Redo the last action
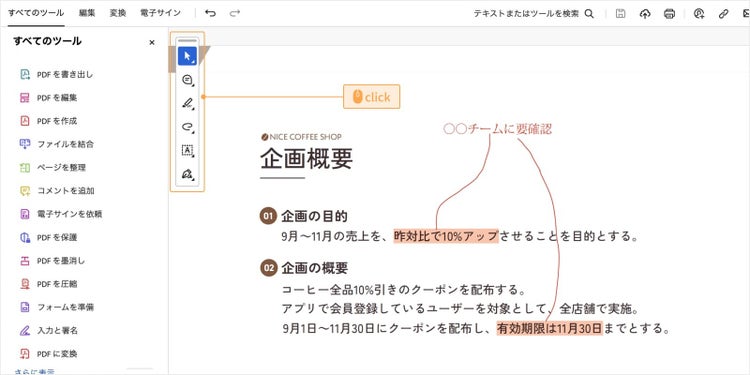750x375 pixels. (234, 13)
